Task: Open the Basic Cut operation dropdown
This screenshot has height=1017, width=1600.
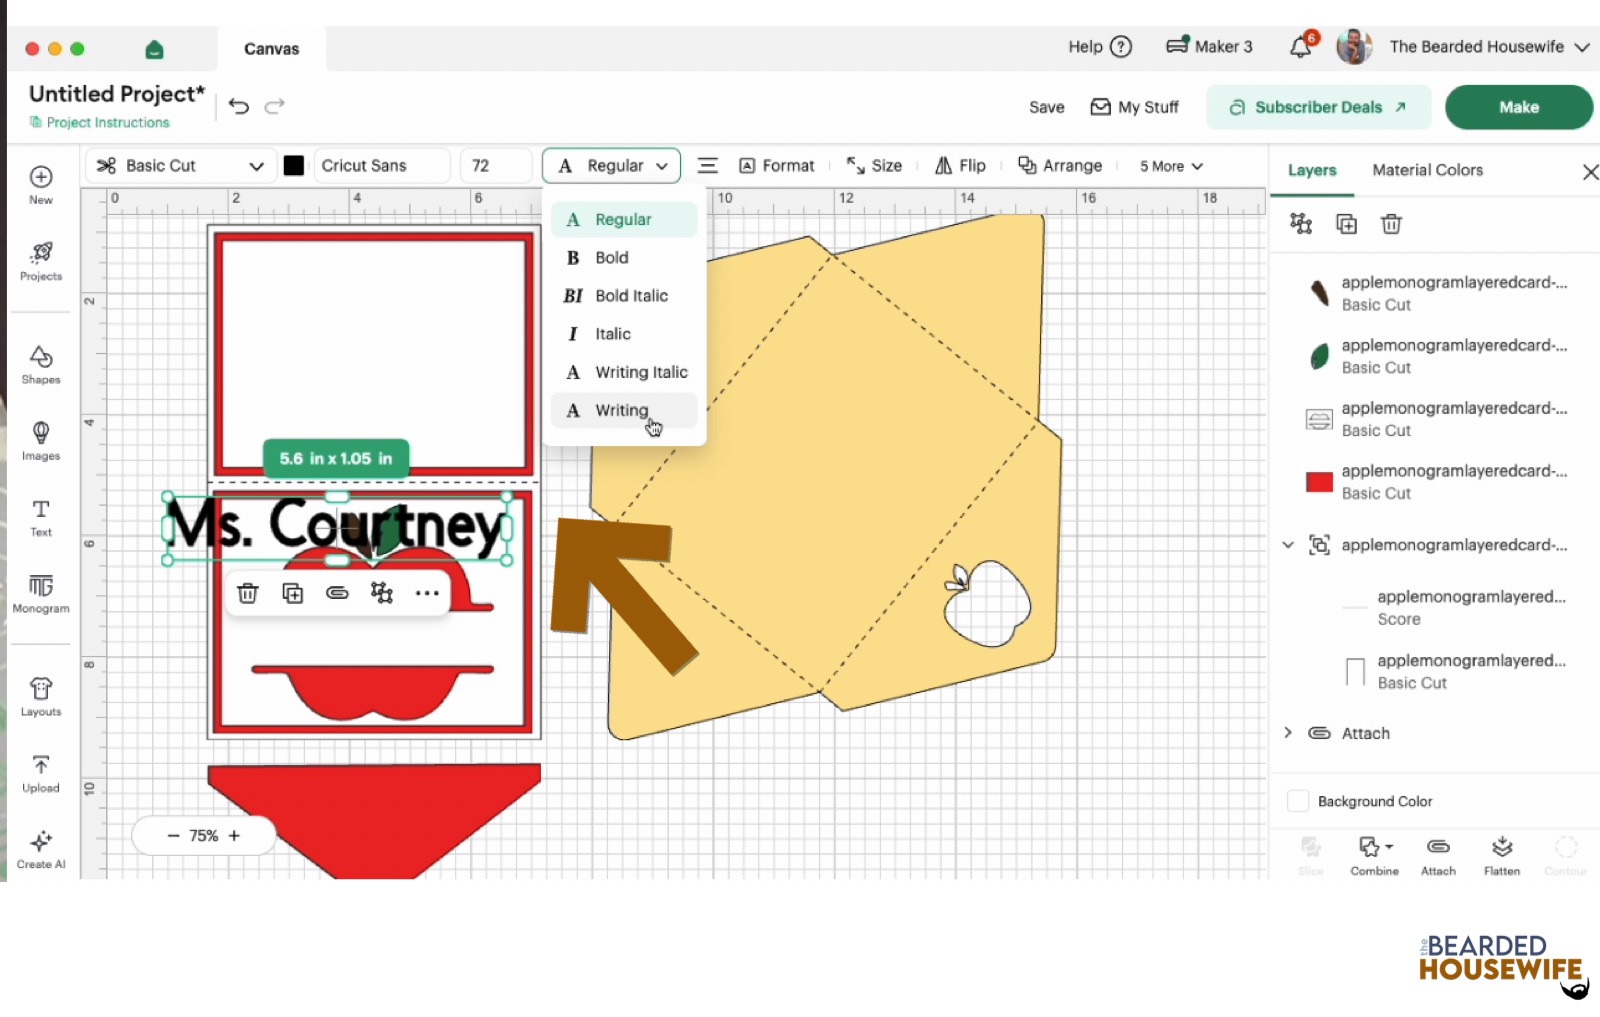Action: point(181,166)
